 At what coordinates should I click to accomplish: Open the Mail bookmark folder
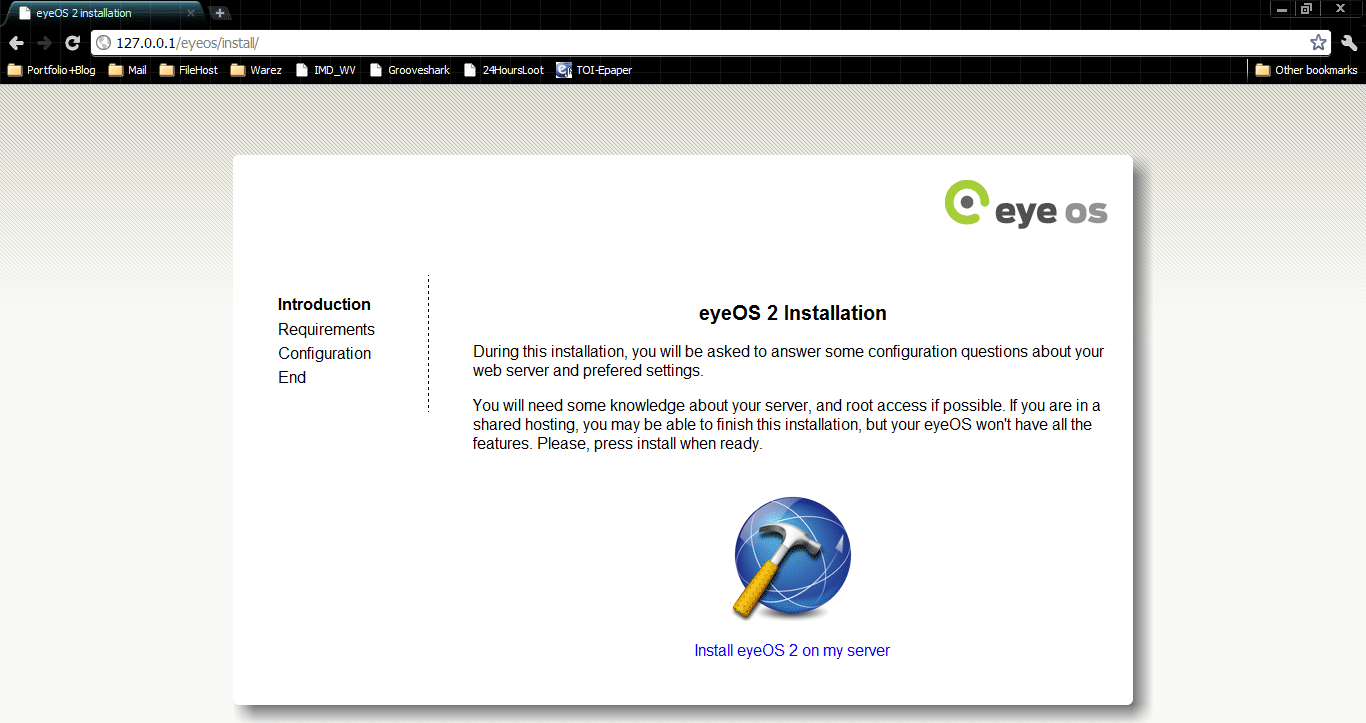coord(128,70)
